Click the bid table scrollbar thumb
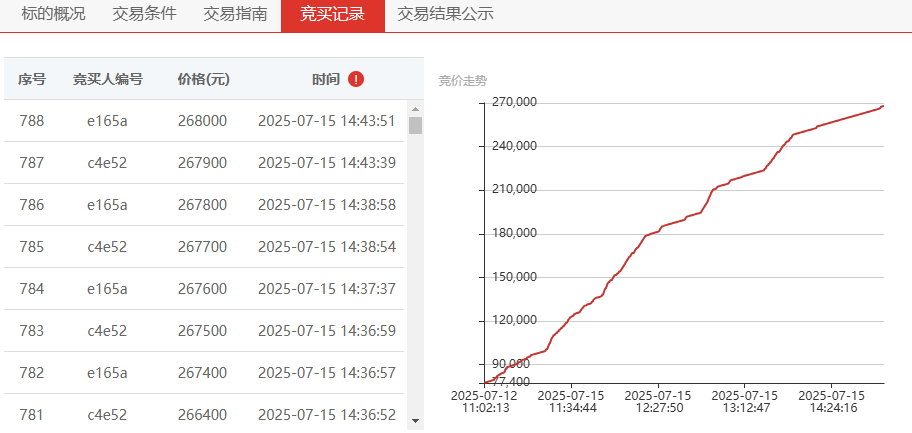The height and width of the screenshot is (433, 912). coord(415,125)
